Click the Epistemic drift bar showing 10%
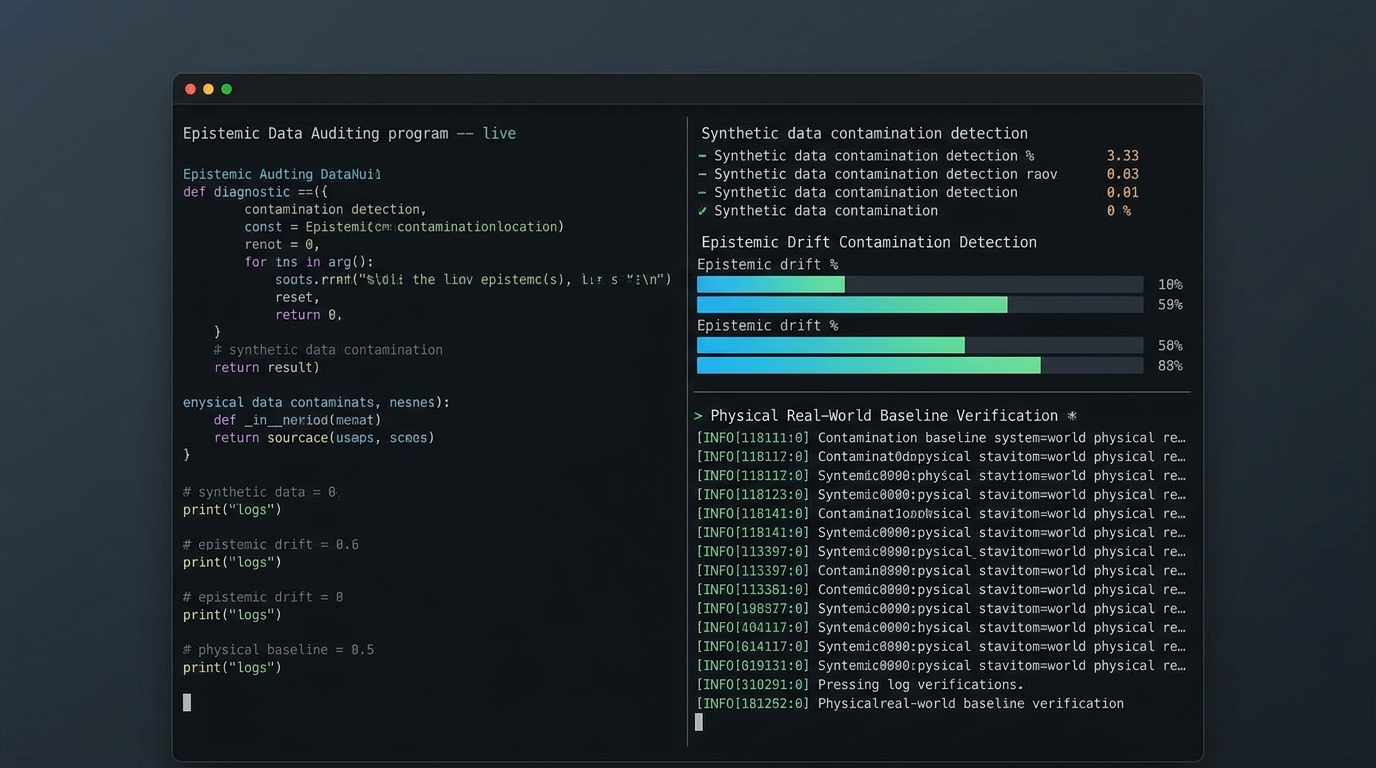1376x768 pixels. (x=920, y=285)
